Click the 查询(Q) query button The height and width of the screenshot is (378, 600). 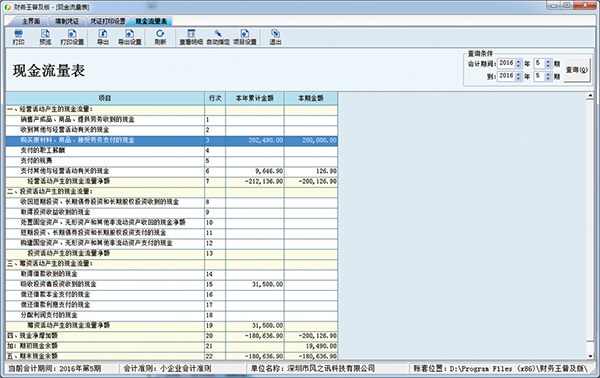coord(577,70)
